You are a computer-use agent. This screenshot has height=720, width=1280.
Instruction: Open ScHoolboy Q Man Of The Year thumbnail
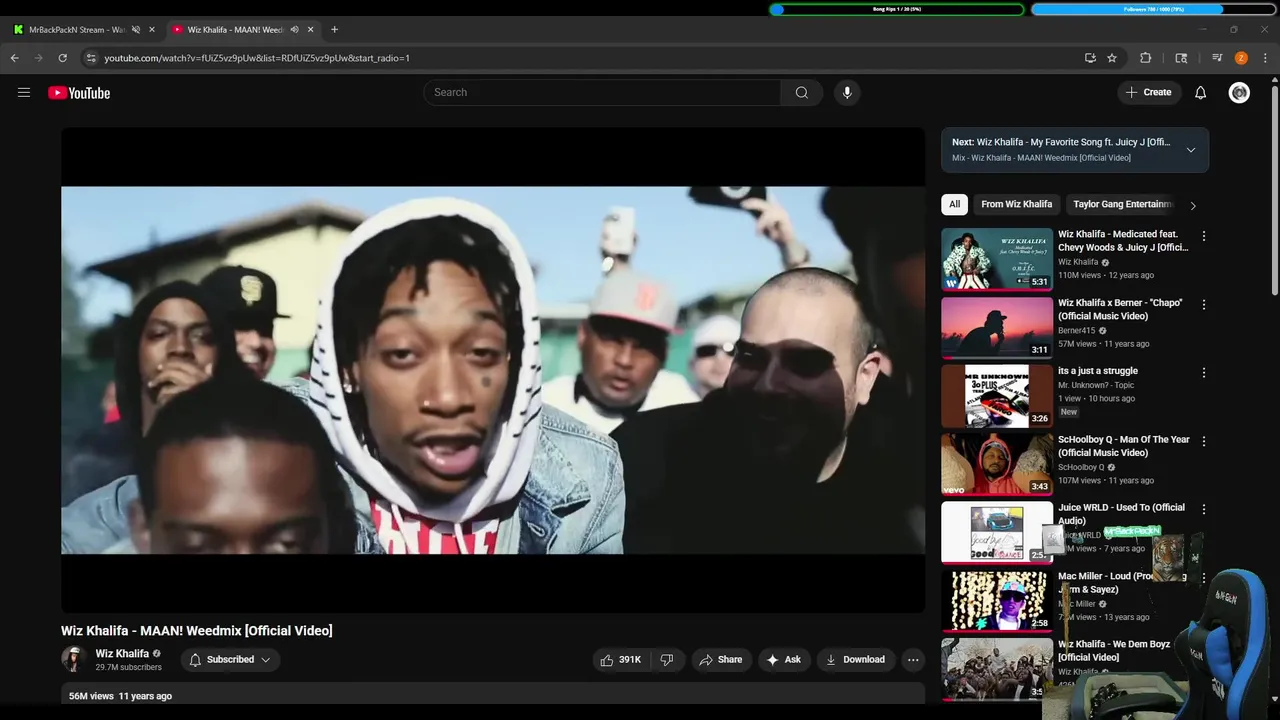point(997,464)
